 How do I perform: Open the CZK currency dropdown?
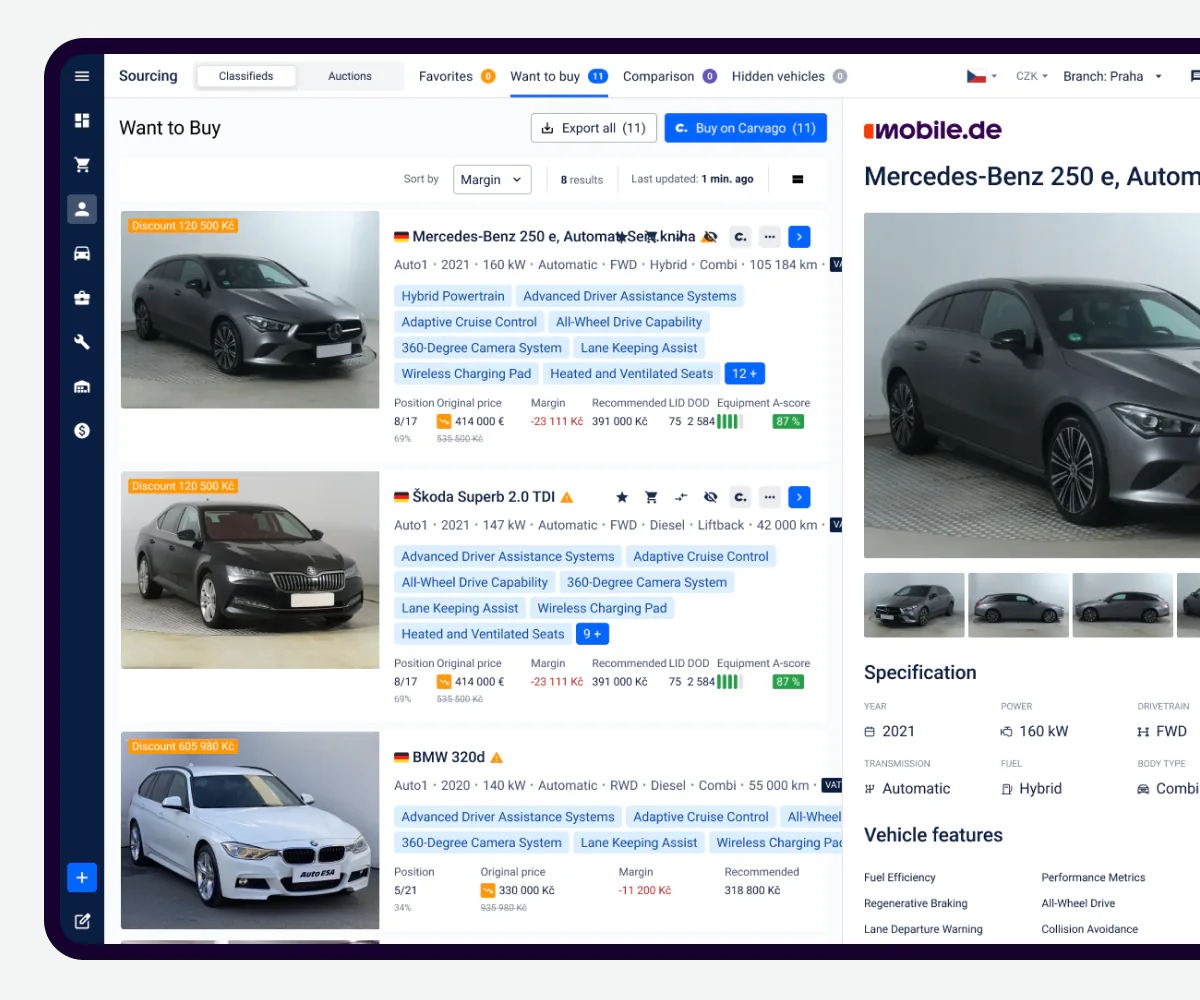1031,76
